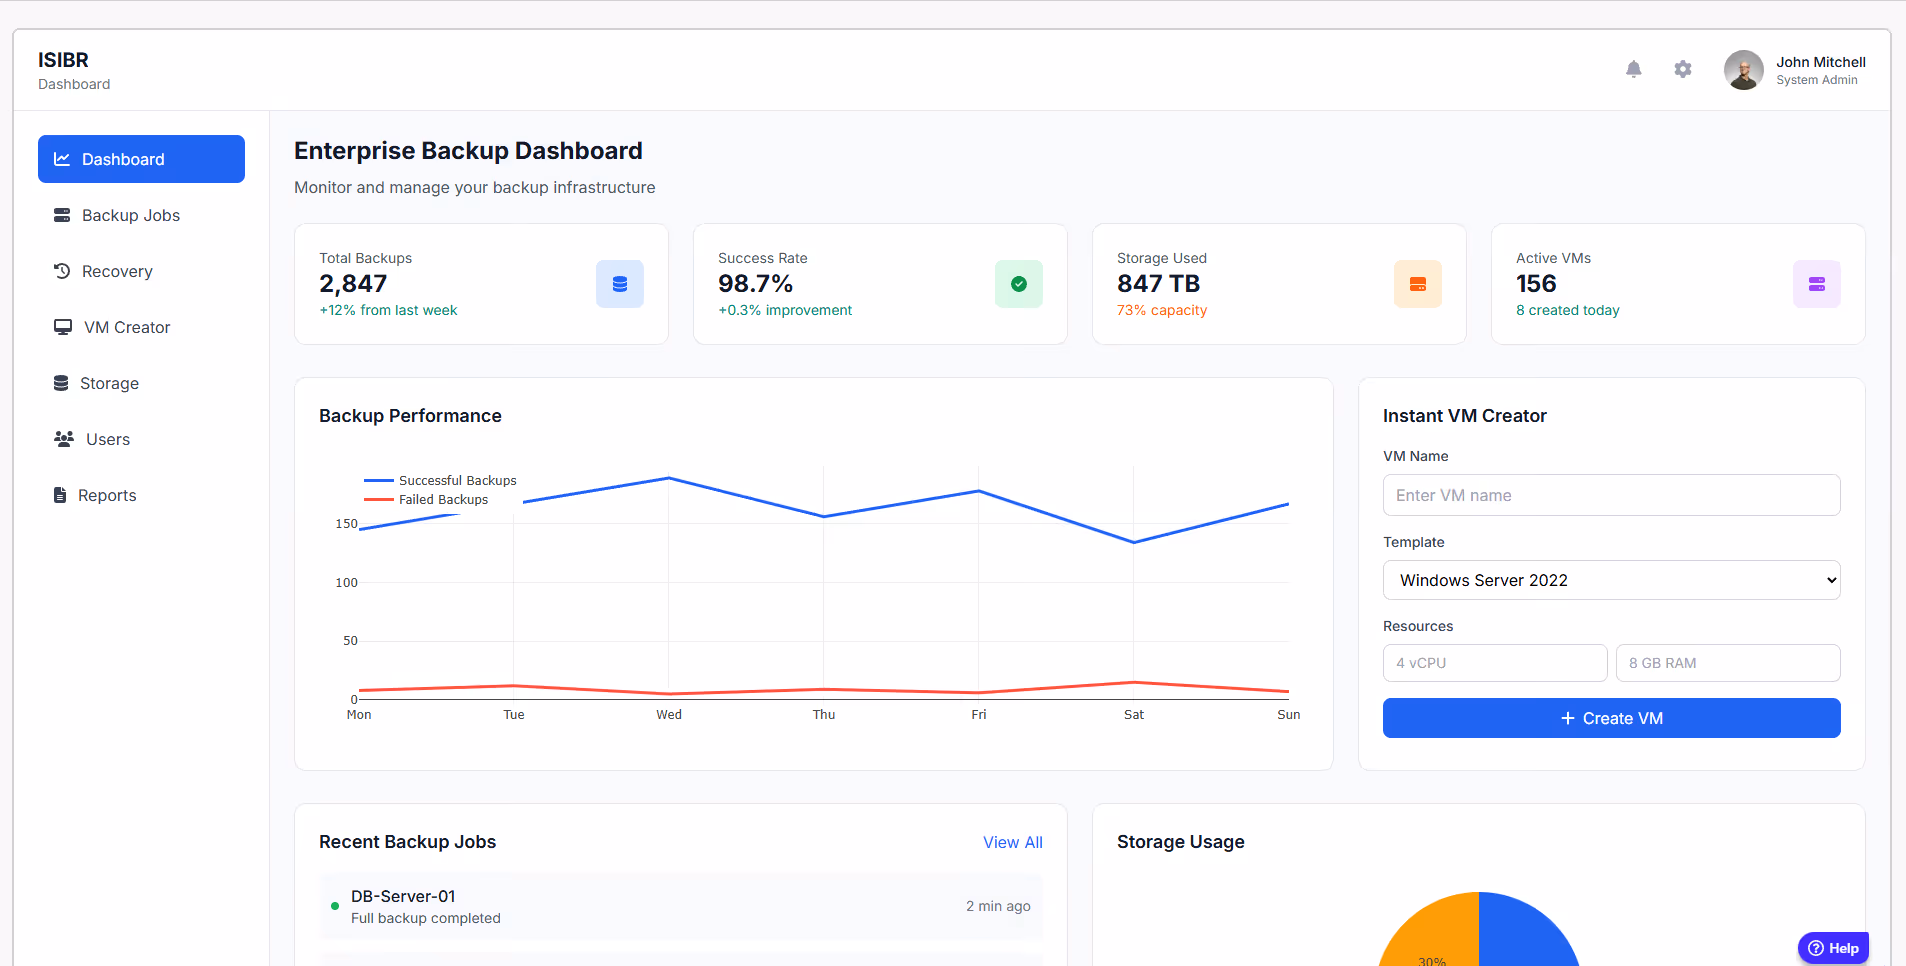Click the '+0.3% improvement' text
This screenshot has width=1906, height=966.
785,310
